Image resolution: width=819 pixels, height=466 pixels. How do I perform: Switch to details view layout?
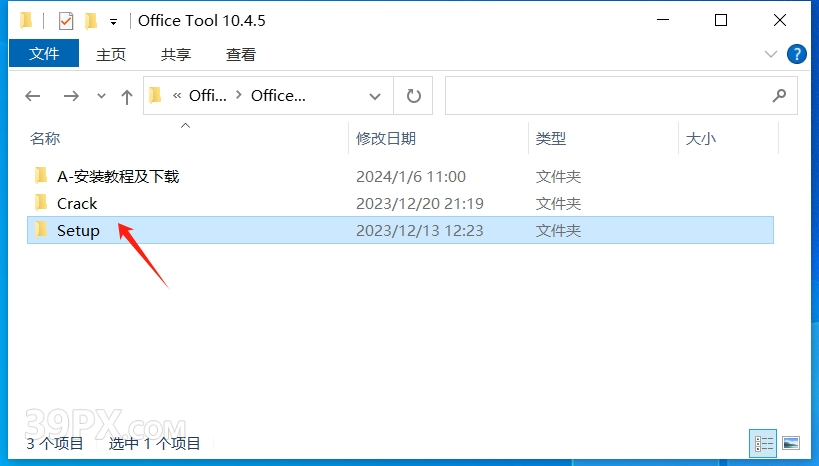[763, 444]
